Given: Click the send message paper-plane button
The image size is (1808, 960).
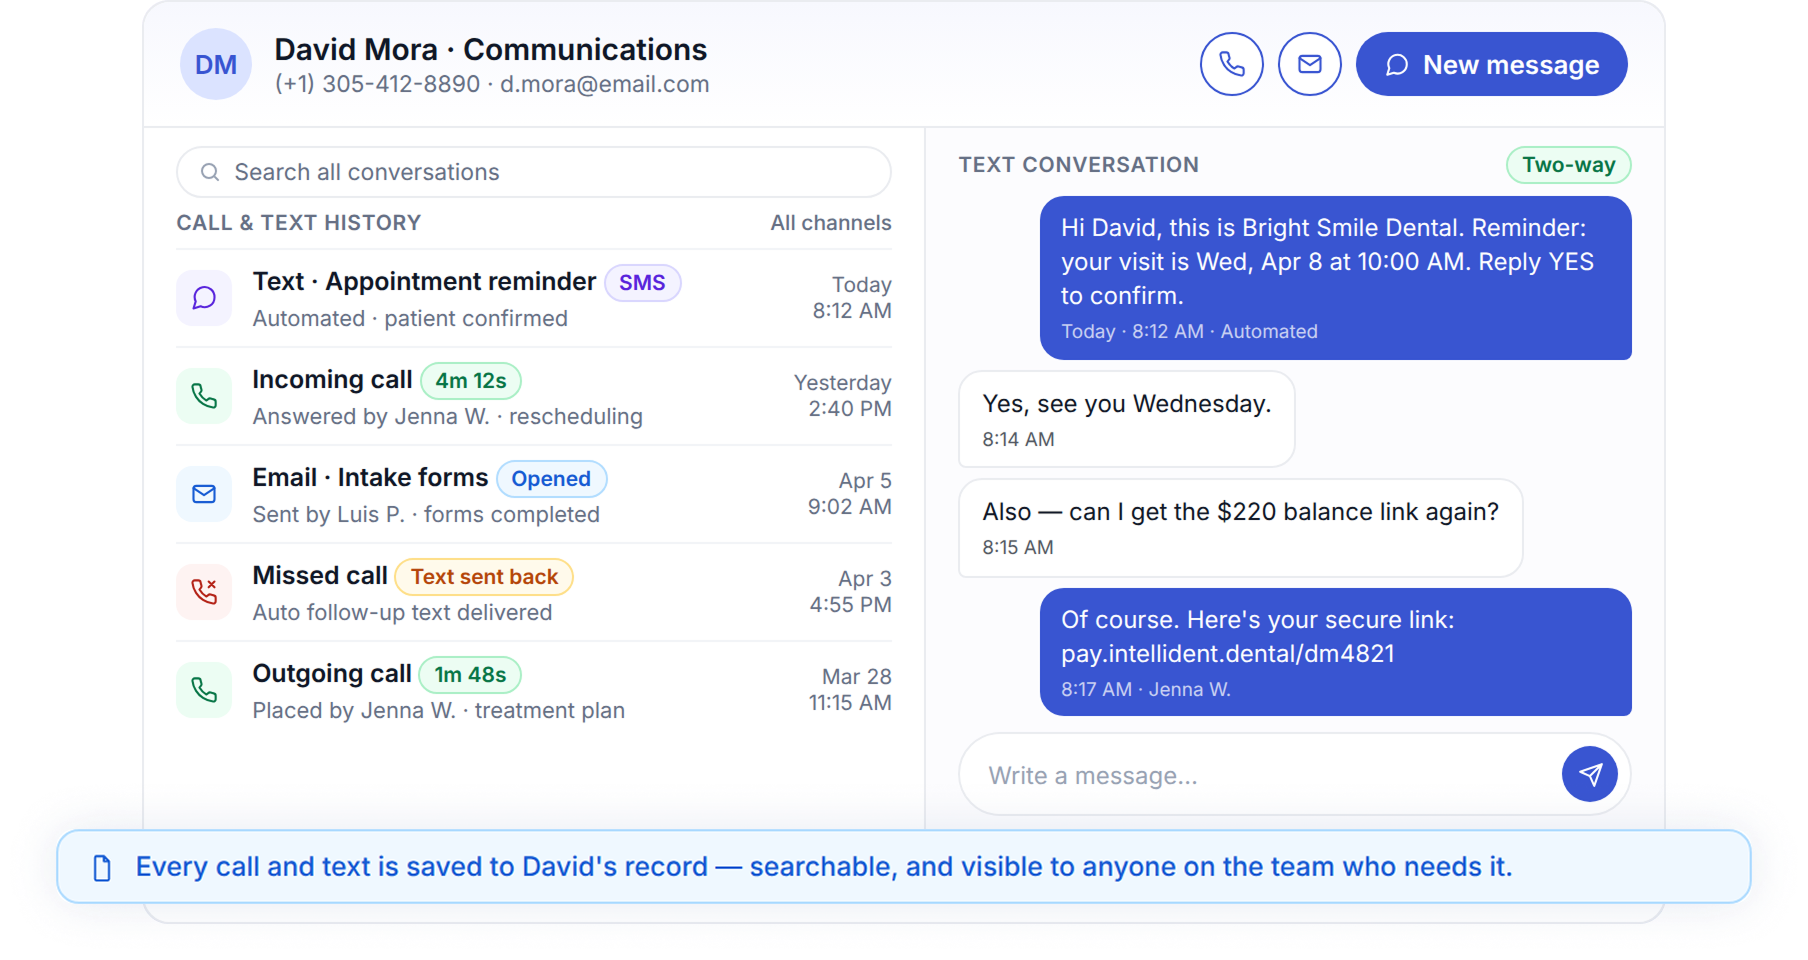Looking at the screenshot, I should point(1589,774).
